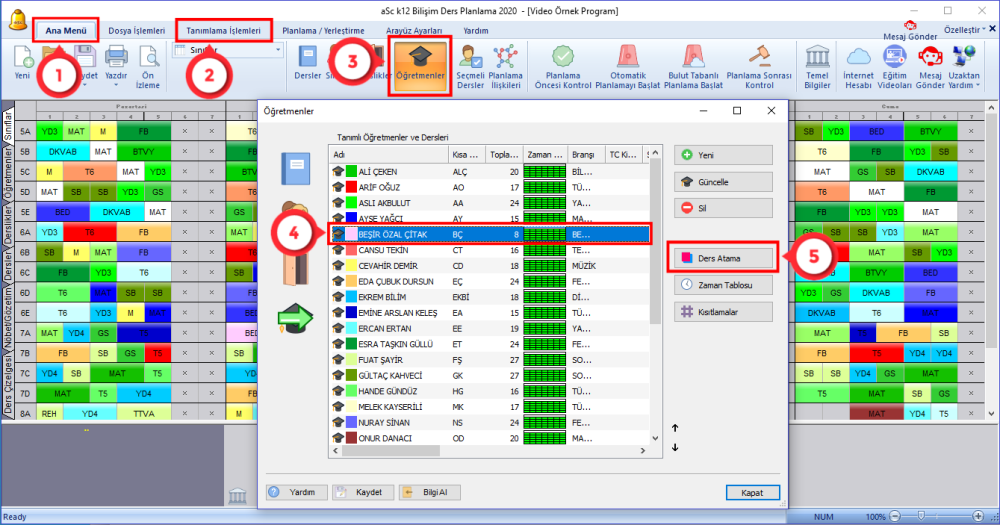Image resolution: width=1000 pixels, height=525 pixels.
Task: Click the teacher list horizontal scrollbar
Action: [x=390, y=450]
